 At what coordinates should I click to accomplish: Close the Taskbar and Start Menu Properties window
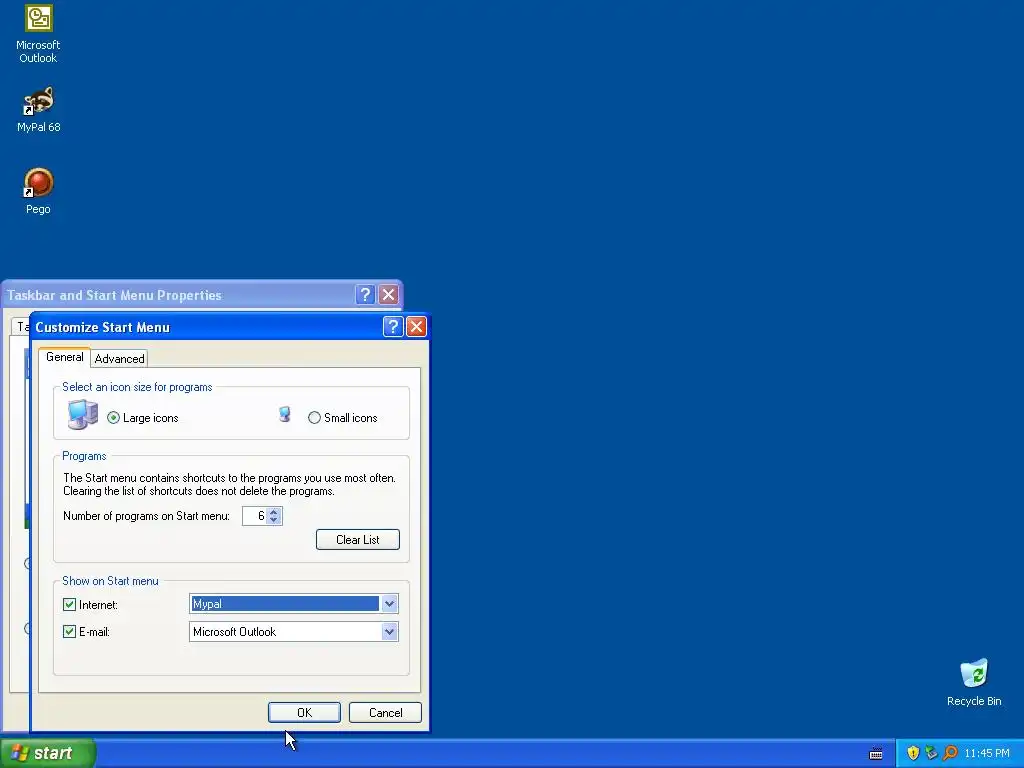click(x=389, y=295)
